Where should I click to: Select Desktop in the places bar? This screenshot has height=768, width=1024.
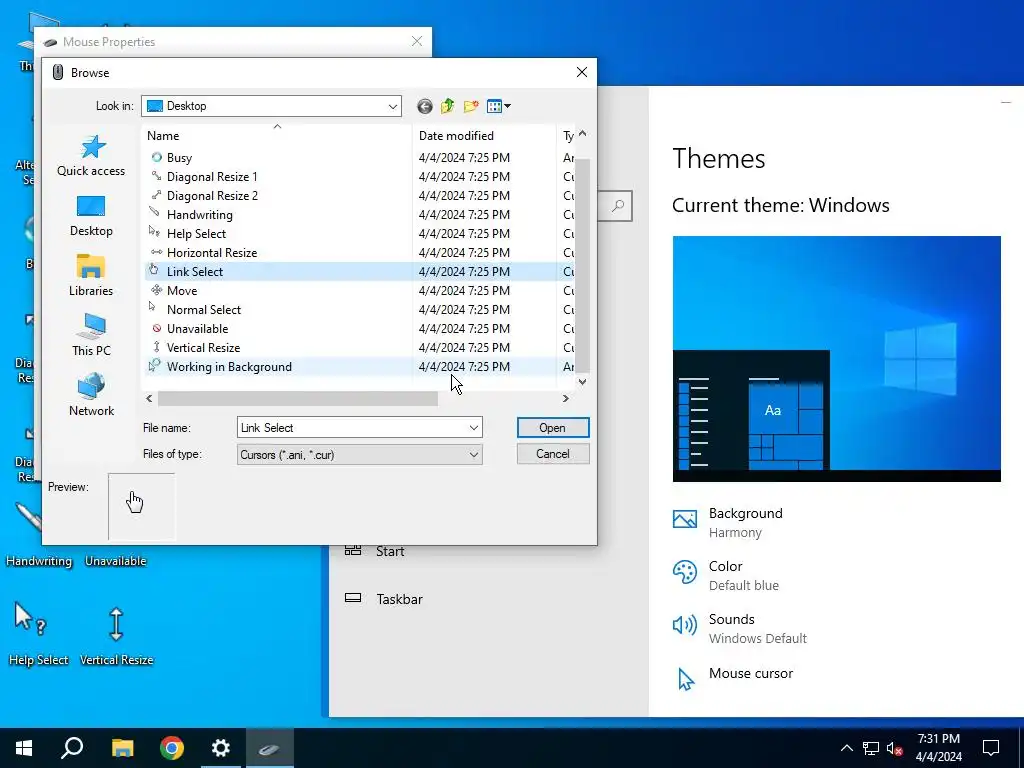click(91, 216)
